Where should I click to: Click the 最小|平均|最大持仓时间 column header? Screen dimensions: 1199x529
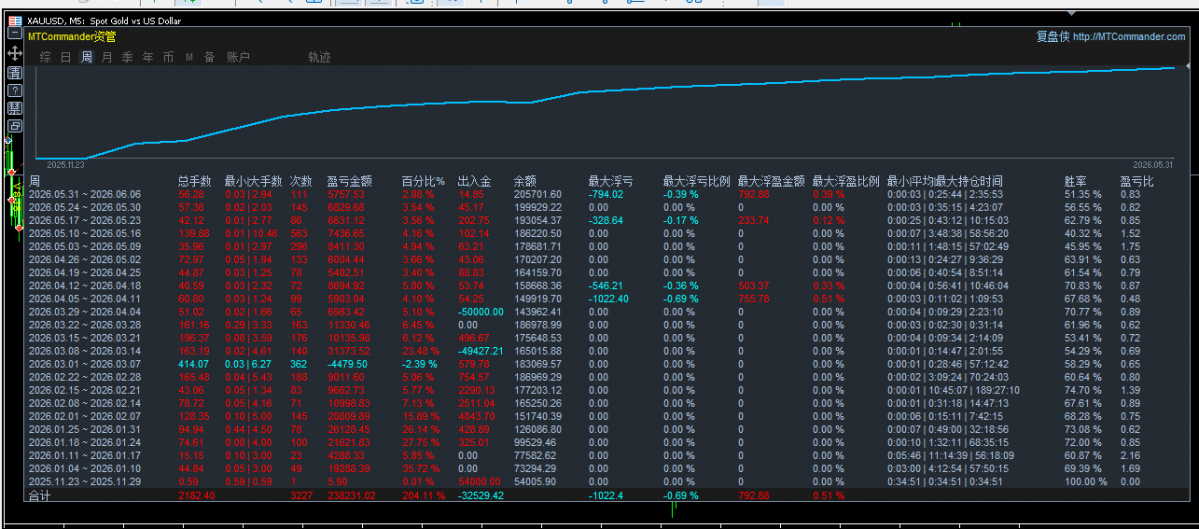945,181
